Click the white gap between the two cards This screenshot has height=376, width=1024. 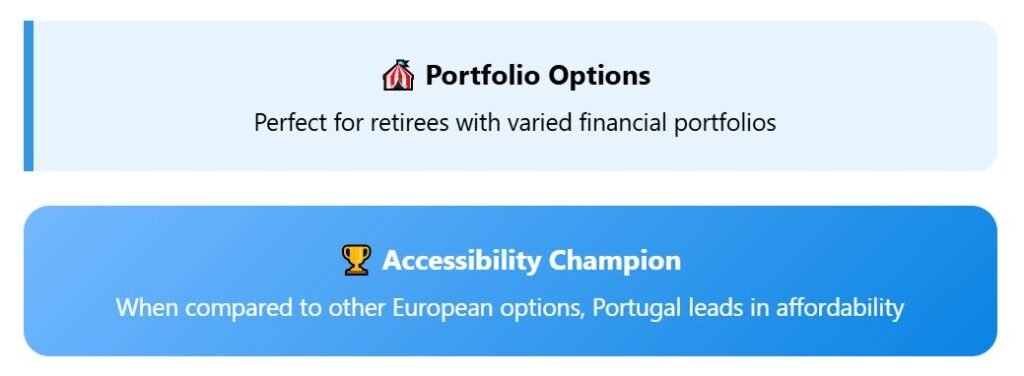[511, 189]
